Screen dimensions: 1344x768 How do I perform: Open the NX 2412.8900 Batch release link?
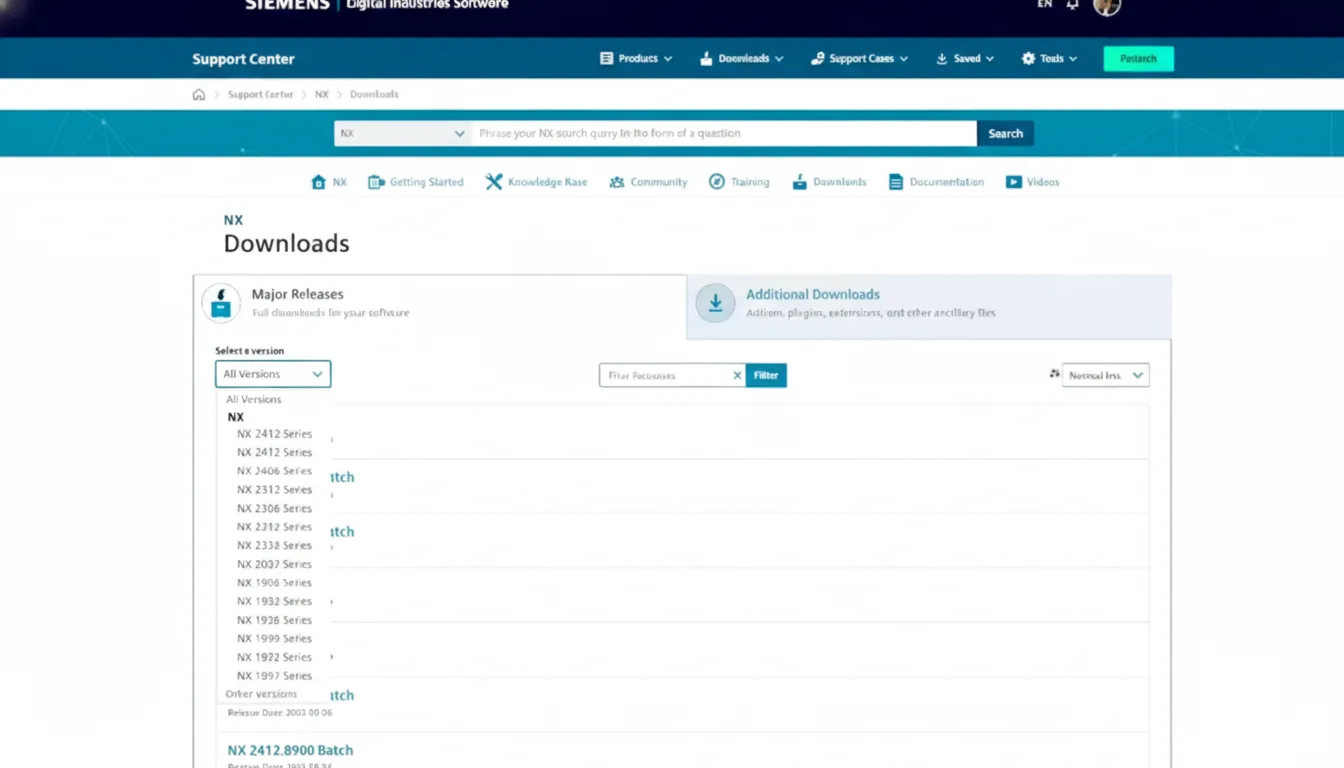[290, 751]
